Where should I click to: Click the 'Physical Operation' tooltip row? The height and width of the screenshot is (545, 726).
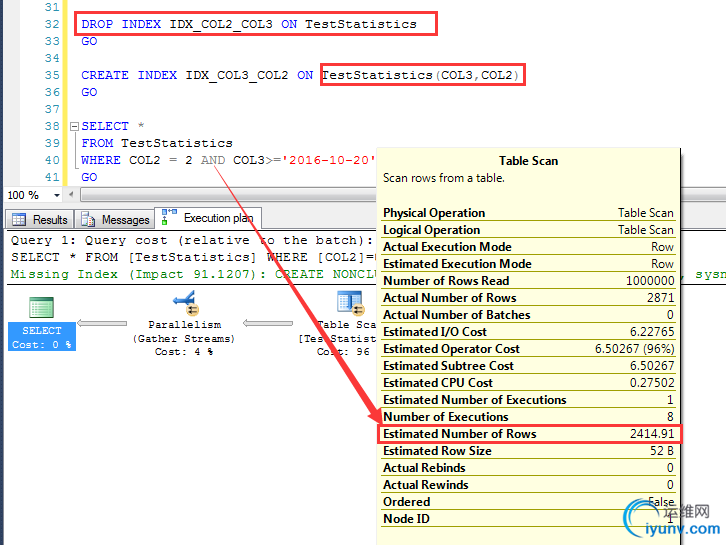[528, 213]
